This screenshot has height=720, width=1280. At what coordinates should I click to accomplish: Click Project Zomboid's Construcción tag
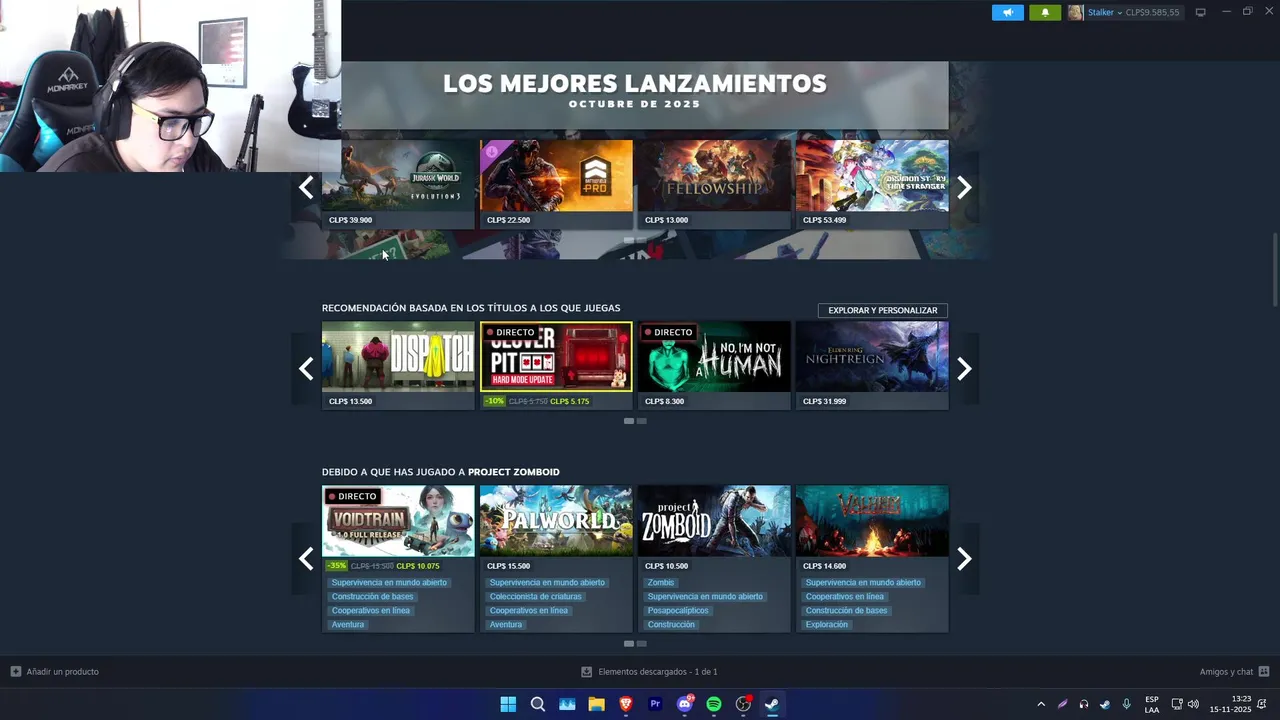click(671, 624)
